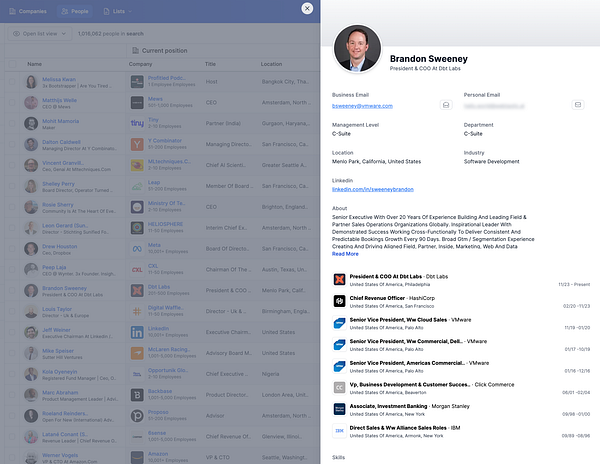This screenshot has height=464, width=600.
Task: Click the Amazon logo in the list
Action: (137, 457)
